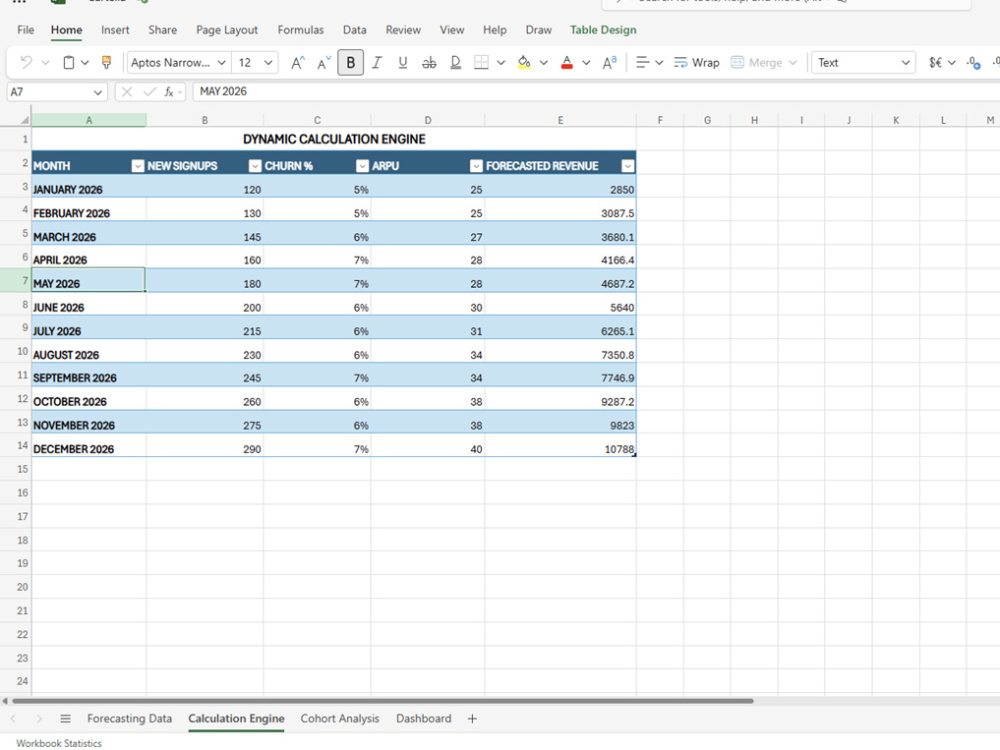Open the Font Color dropdown arrow
The width and height of the screenshot is (1000, 750).
pyautogui.click(x=587, y=62)
